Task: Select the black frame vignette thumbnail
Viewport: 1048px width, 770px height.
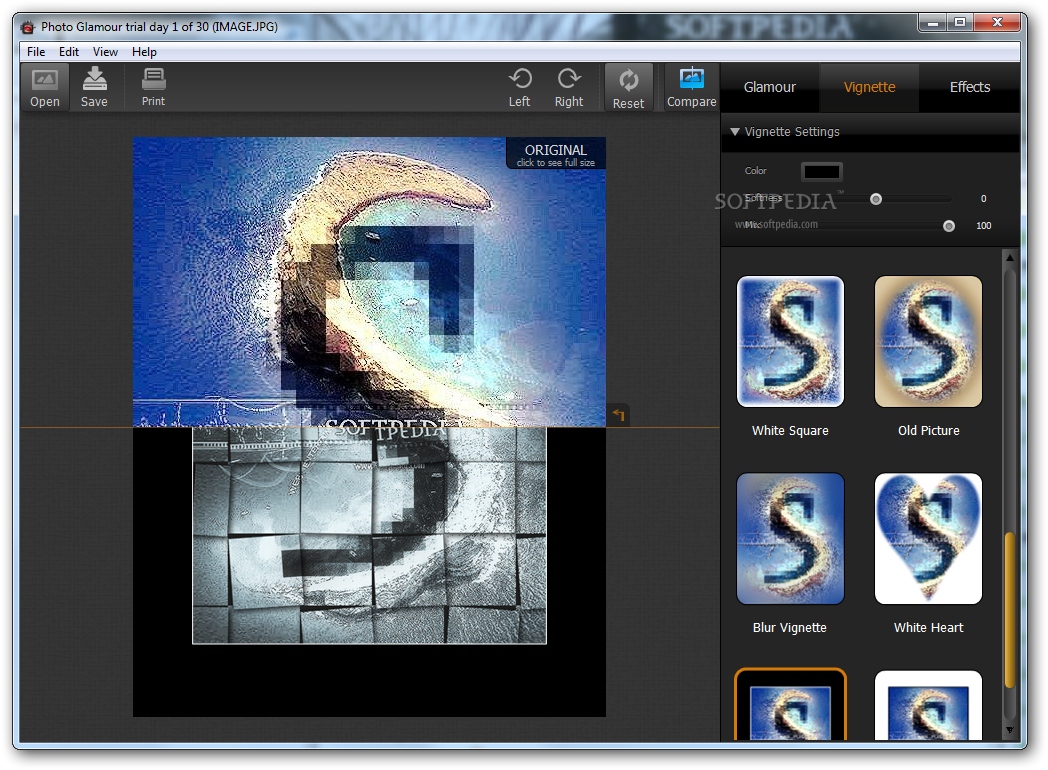Action: coord(790,704)
